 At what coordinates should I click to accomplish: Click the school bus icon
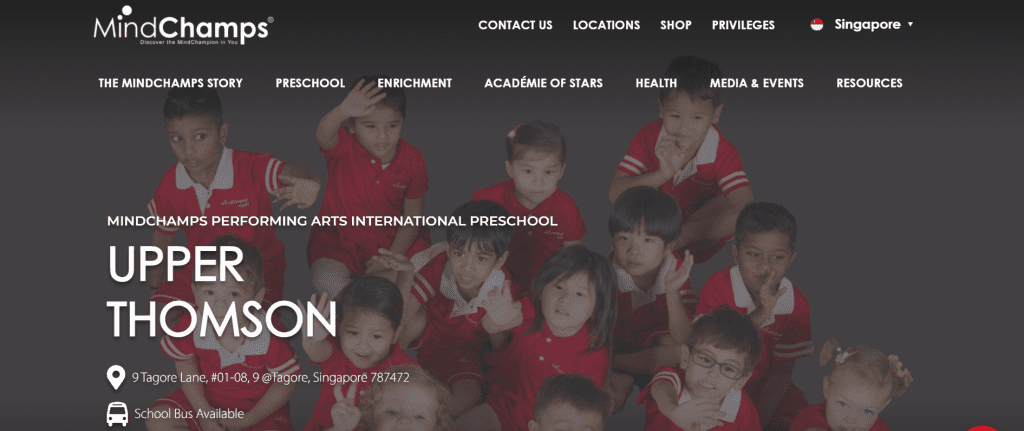117,413
